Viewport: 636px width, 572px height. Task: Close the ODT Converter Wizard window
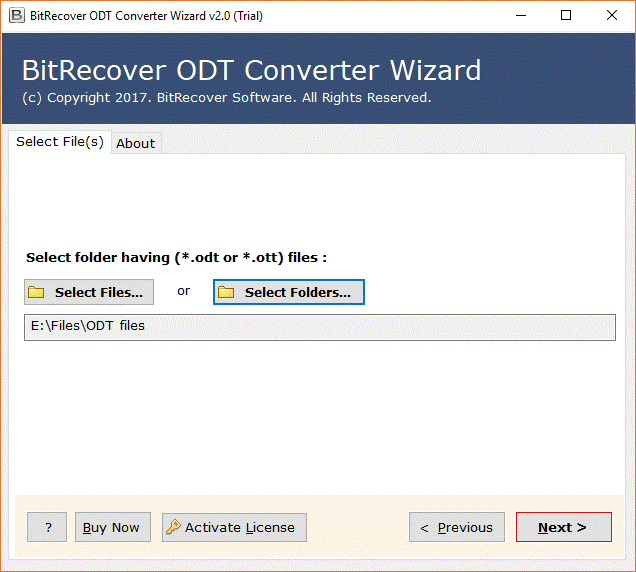click(612, 16)
